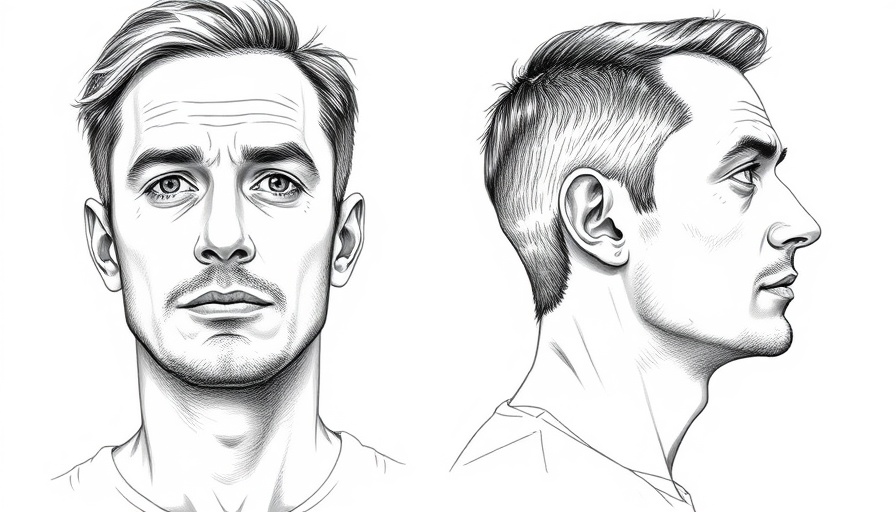Select the front-facing portrait sketch
Image resolution: width=896 pixels, height=512 pixels.
pyautogui.click(x=229, y=256)
